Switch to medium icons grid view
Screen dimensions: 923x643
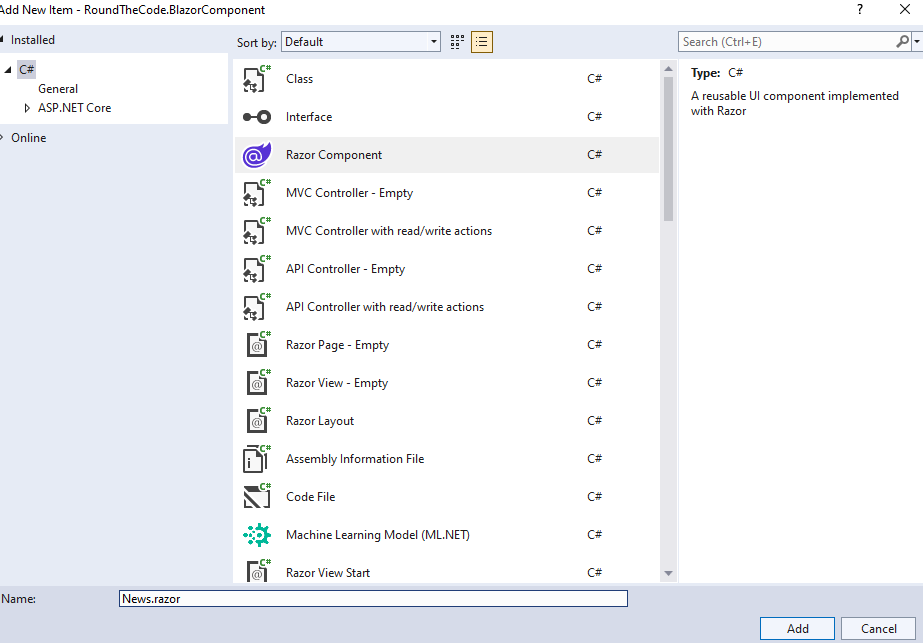tap(457, 42)
